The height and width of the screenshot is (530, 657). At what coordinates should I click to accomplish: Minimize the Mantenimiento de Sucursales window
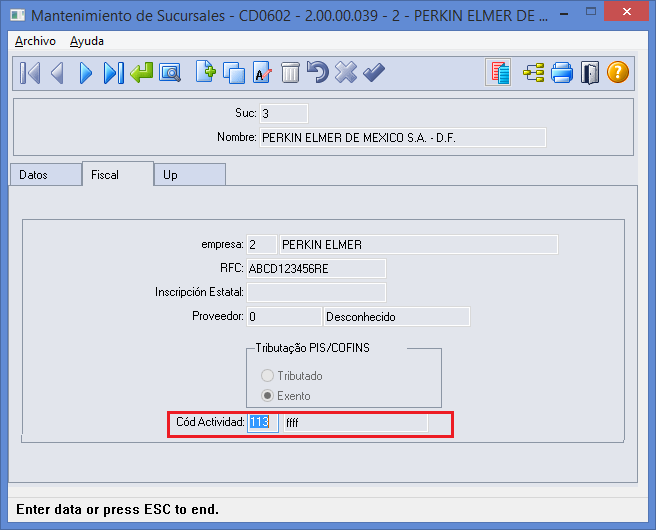point(564,14)
